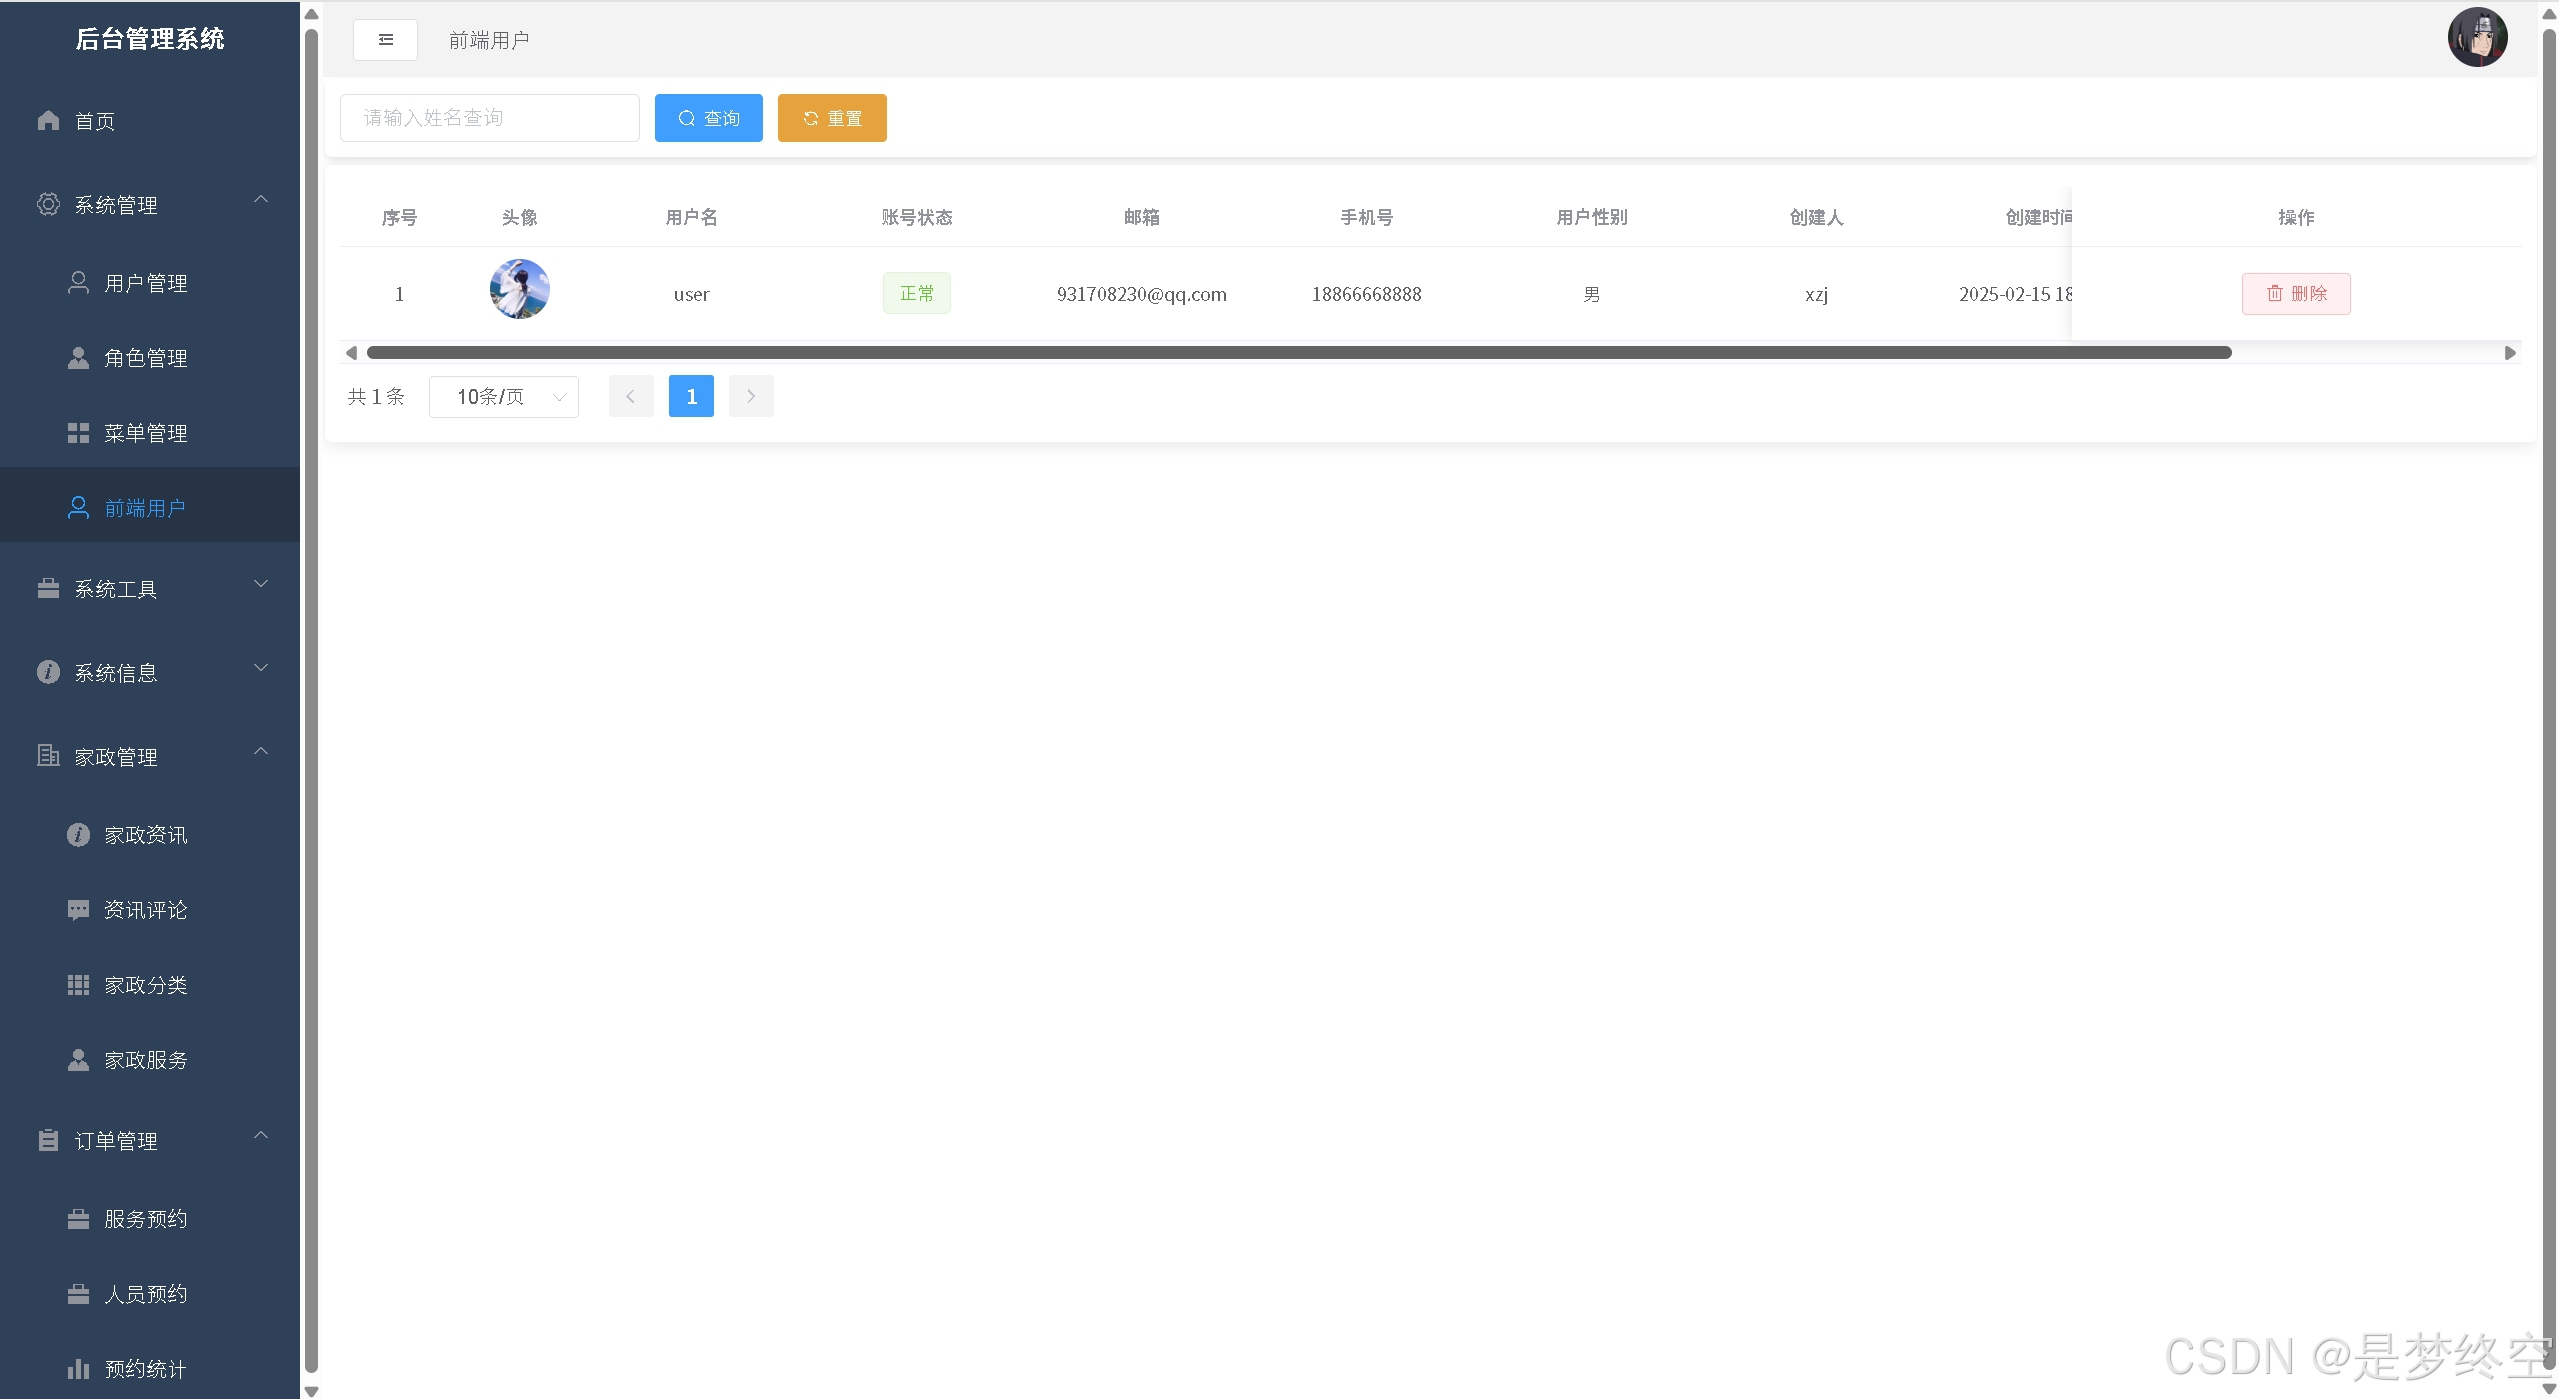The width and height of the screenshot is (2559, 1399).
Task: Expand the 系统信息 menu group
Action: point(261,668)
